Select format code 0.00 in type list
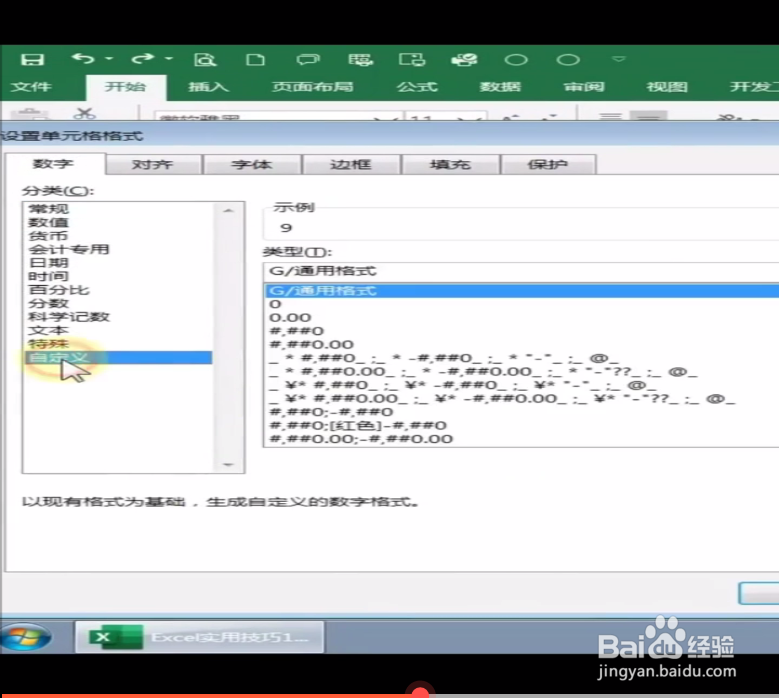The height and width of the screenshot is (698, 779). pos(290,317)
